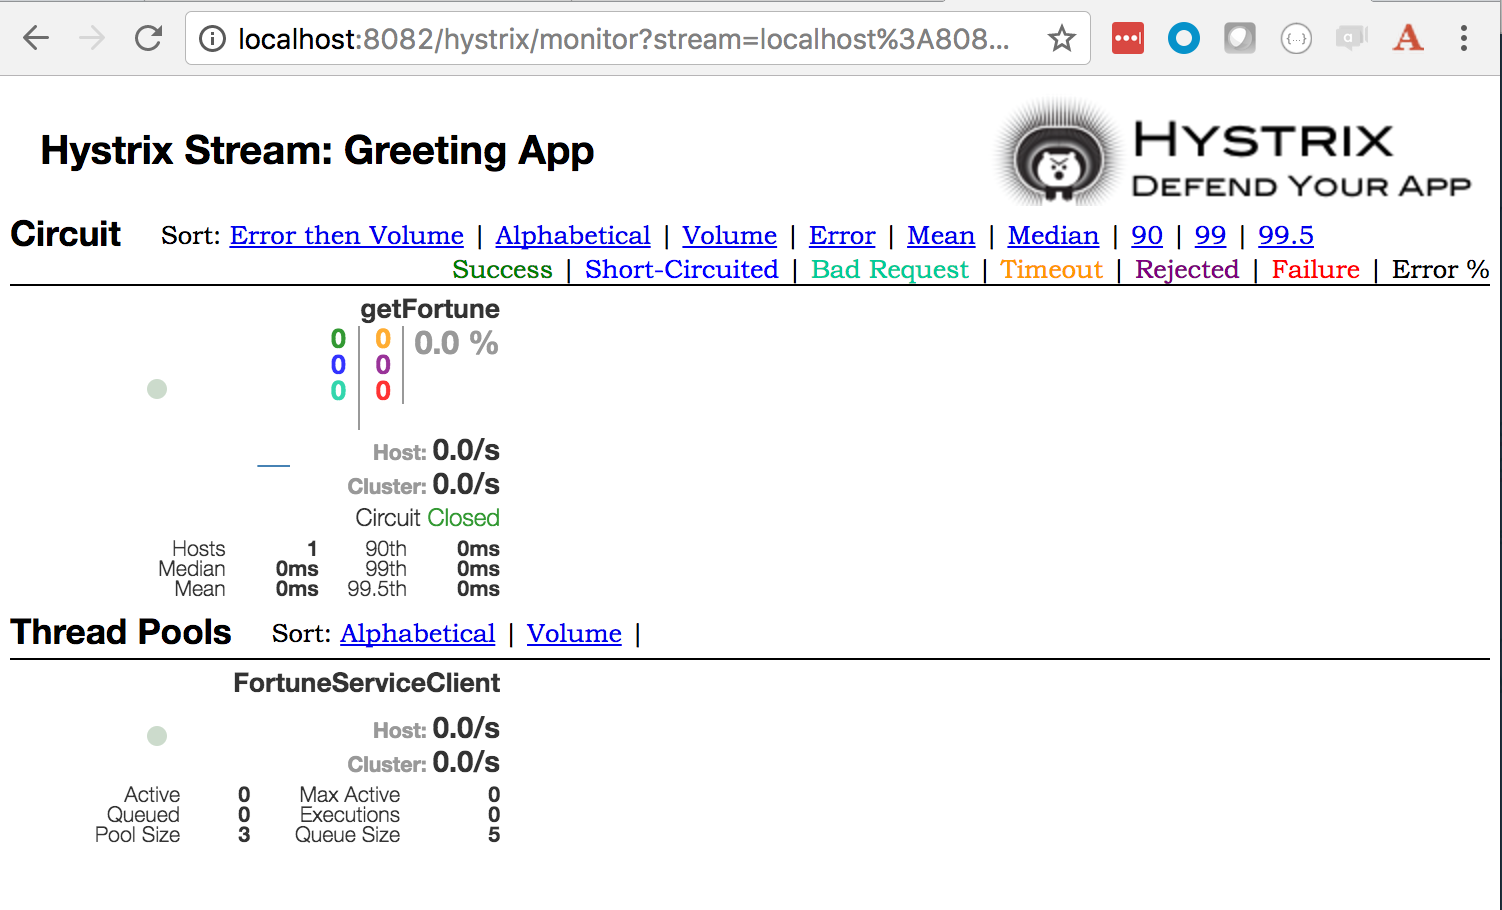The width and height of the screenshot is (1502, 910).
Task: Sort Thread Pools by Volume
Action: tap(574, 633)
